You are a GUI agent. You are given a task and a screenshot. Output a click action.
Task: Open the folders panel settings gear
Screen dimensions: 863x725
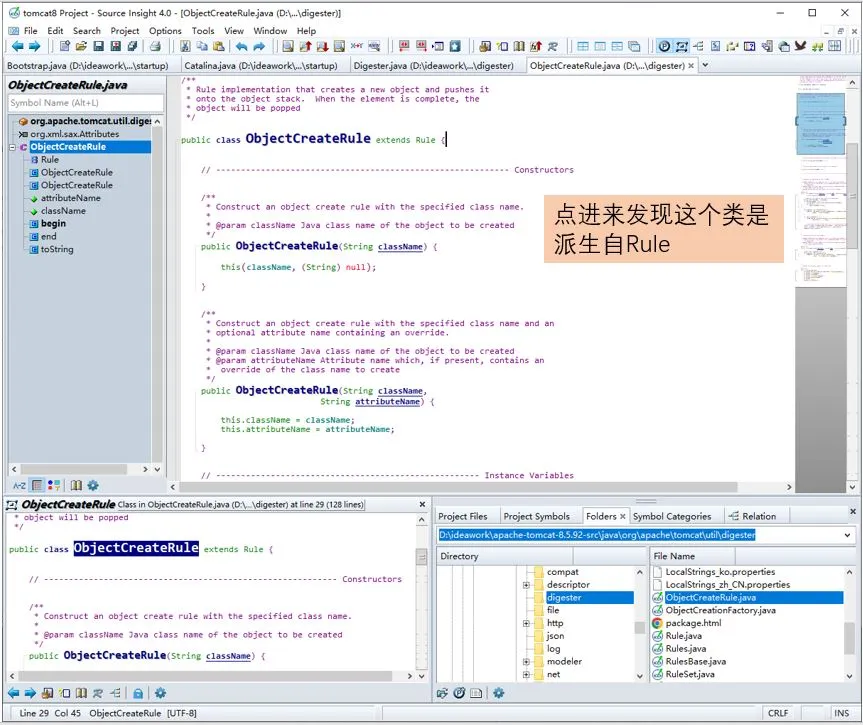(499, 693)
